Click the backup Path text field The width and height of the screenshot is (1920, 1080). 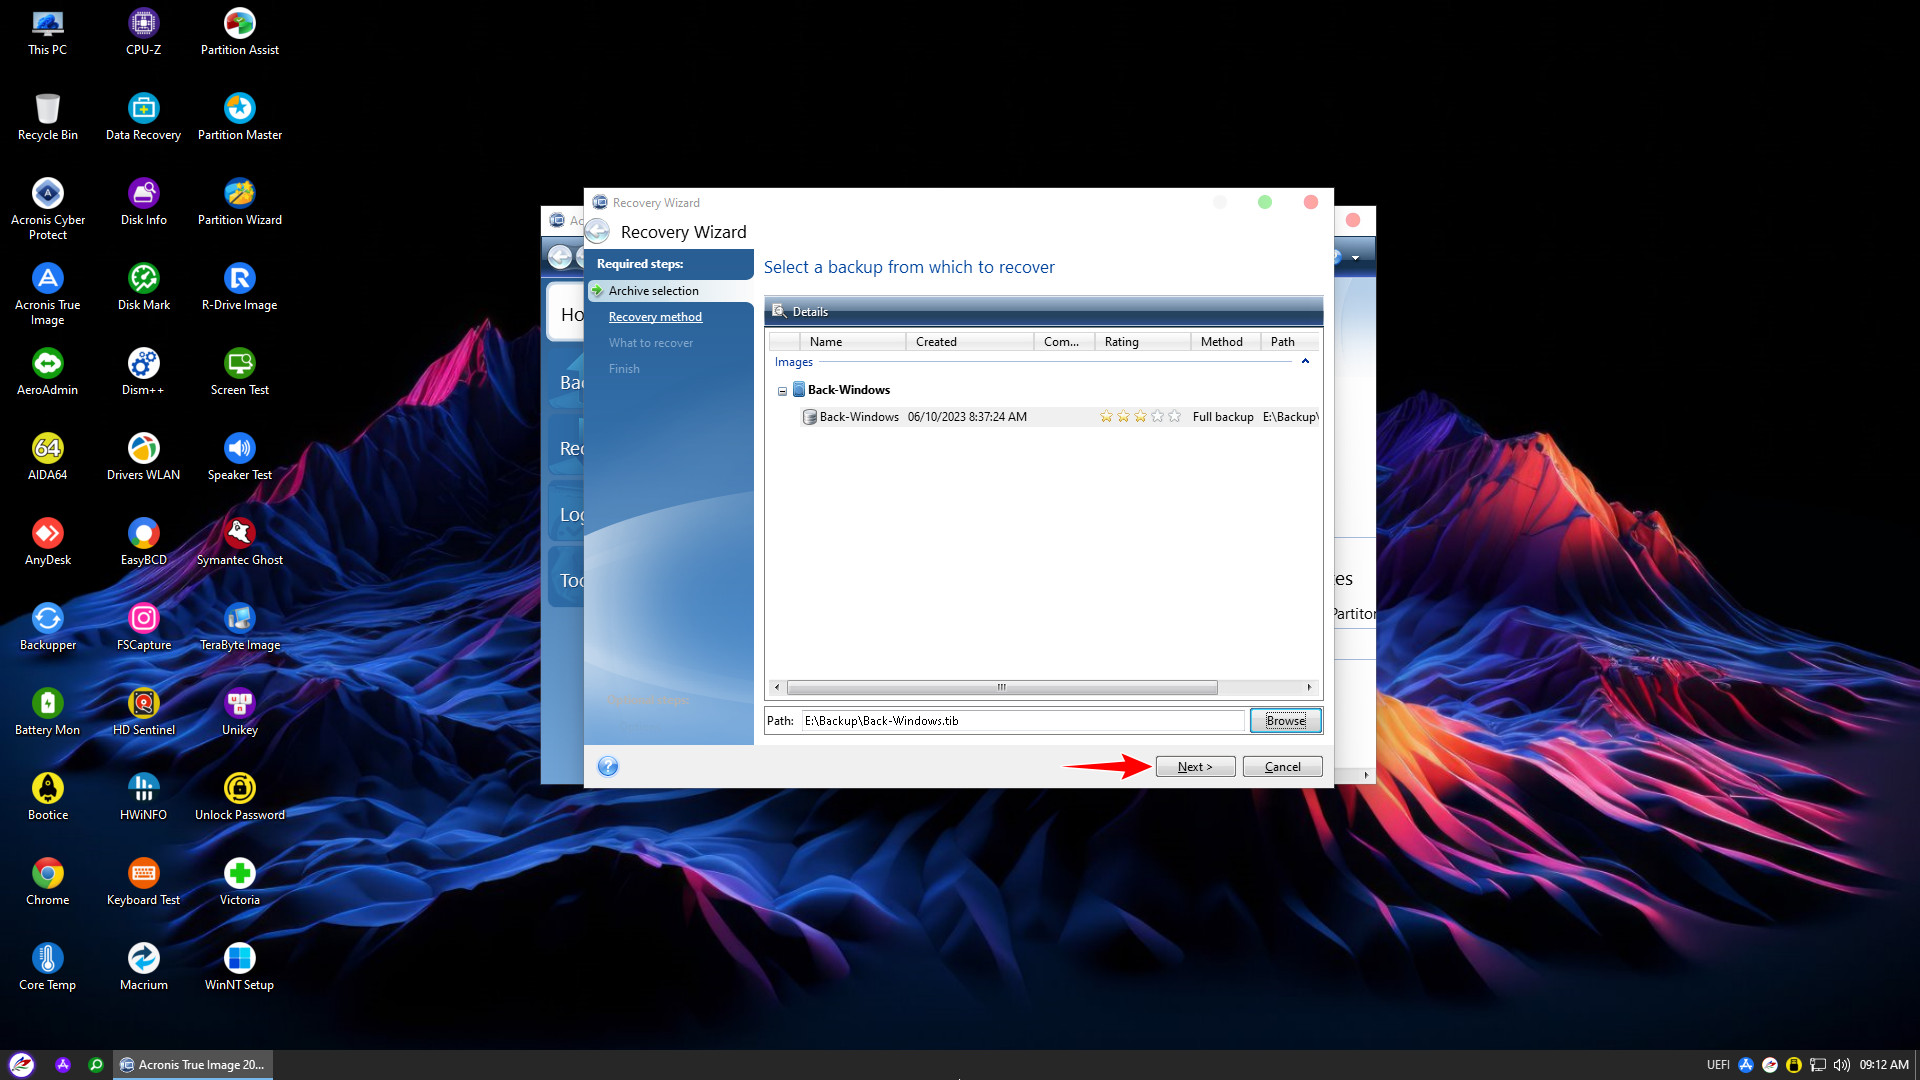coord(1020,721)
